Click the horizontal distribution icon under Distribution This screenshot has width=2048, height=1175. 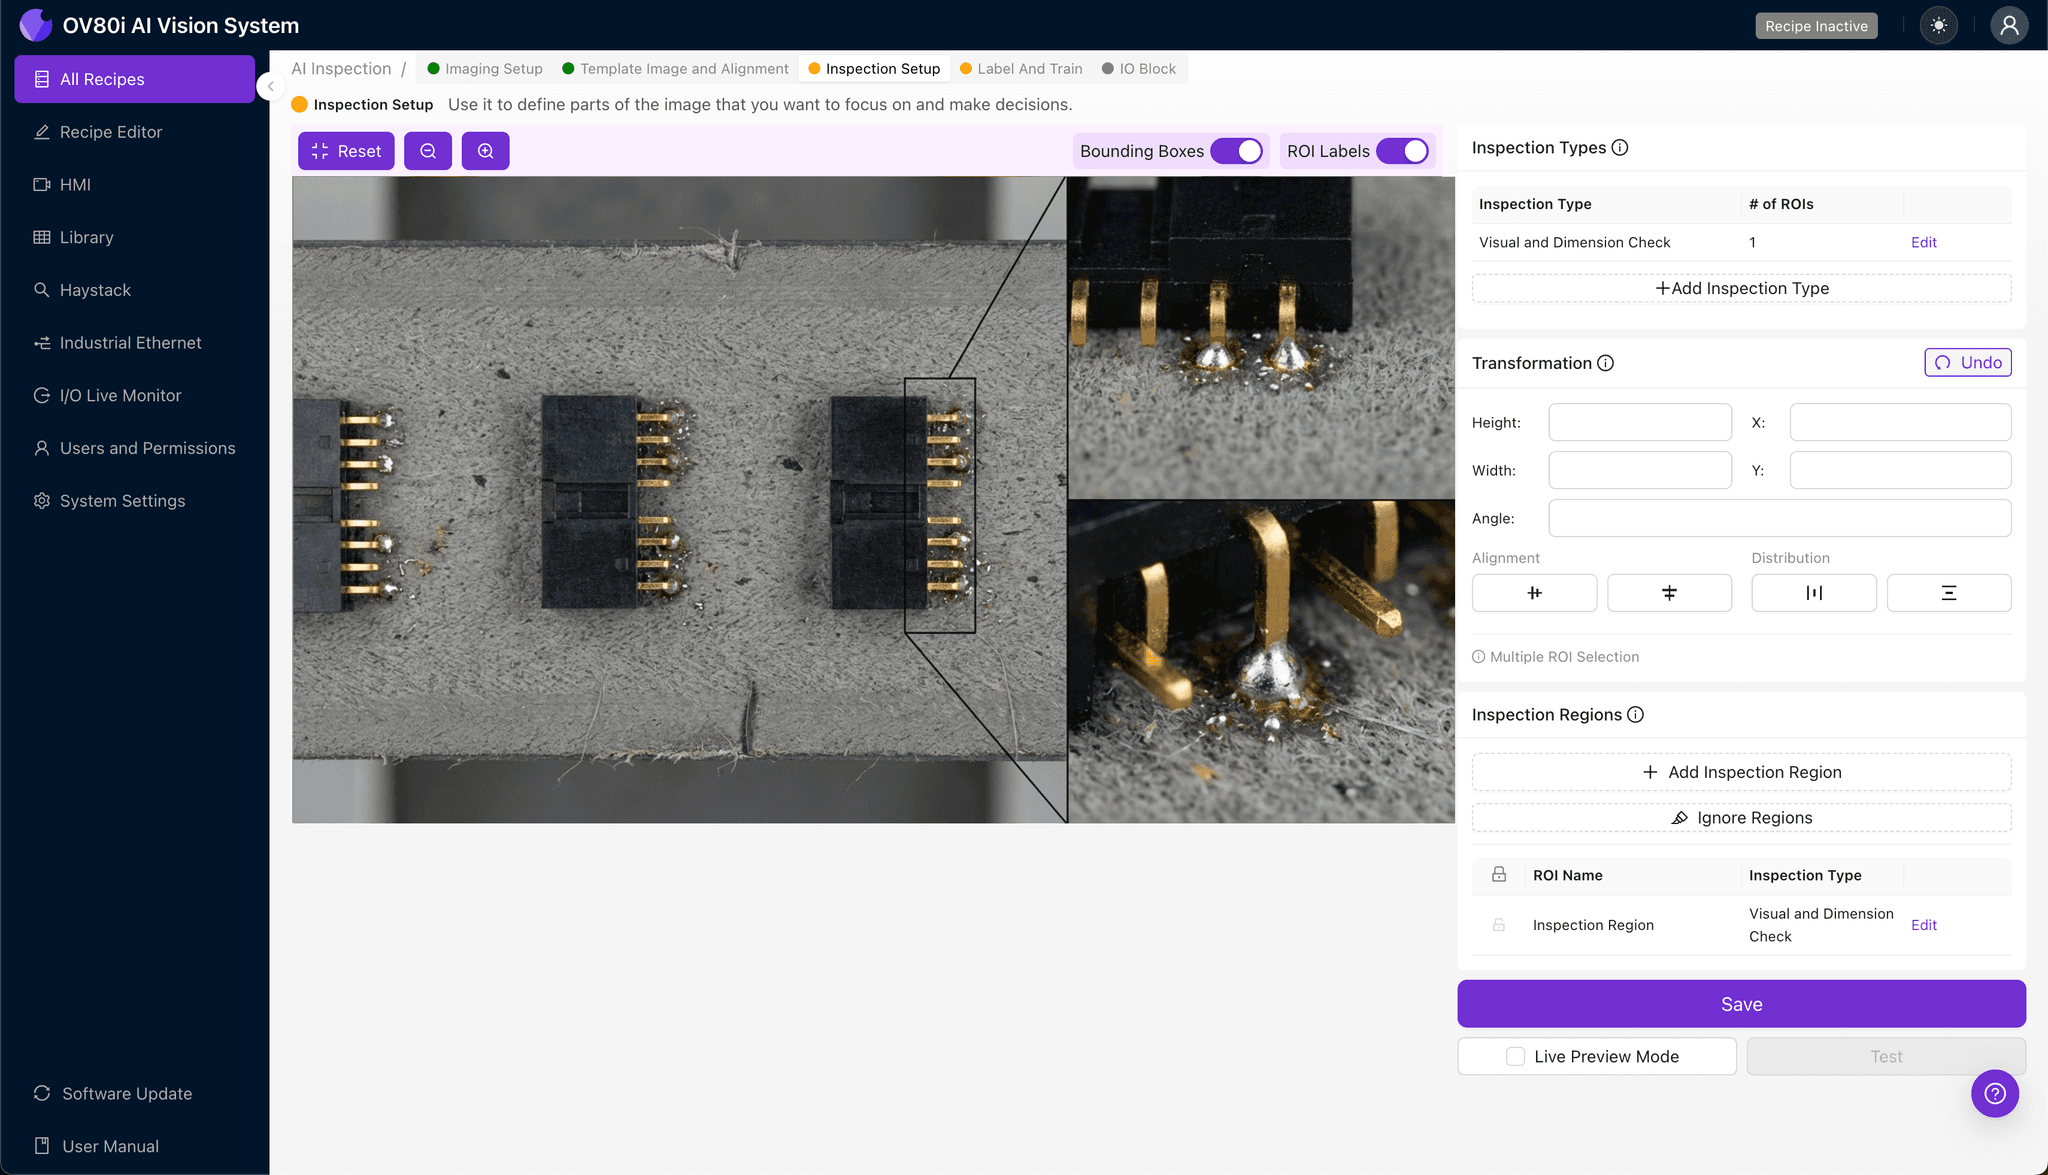(1813, 592)
